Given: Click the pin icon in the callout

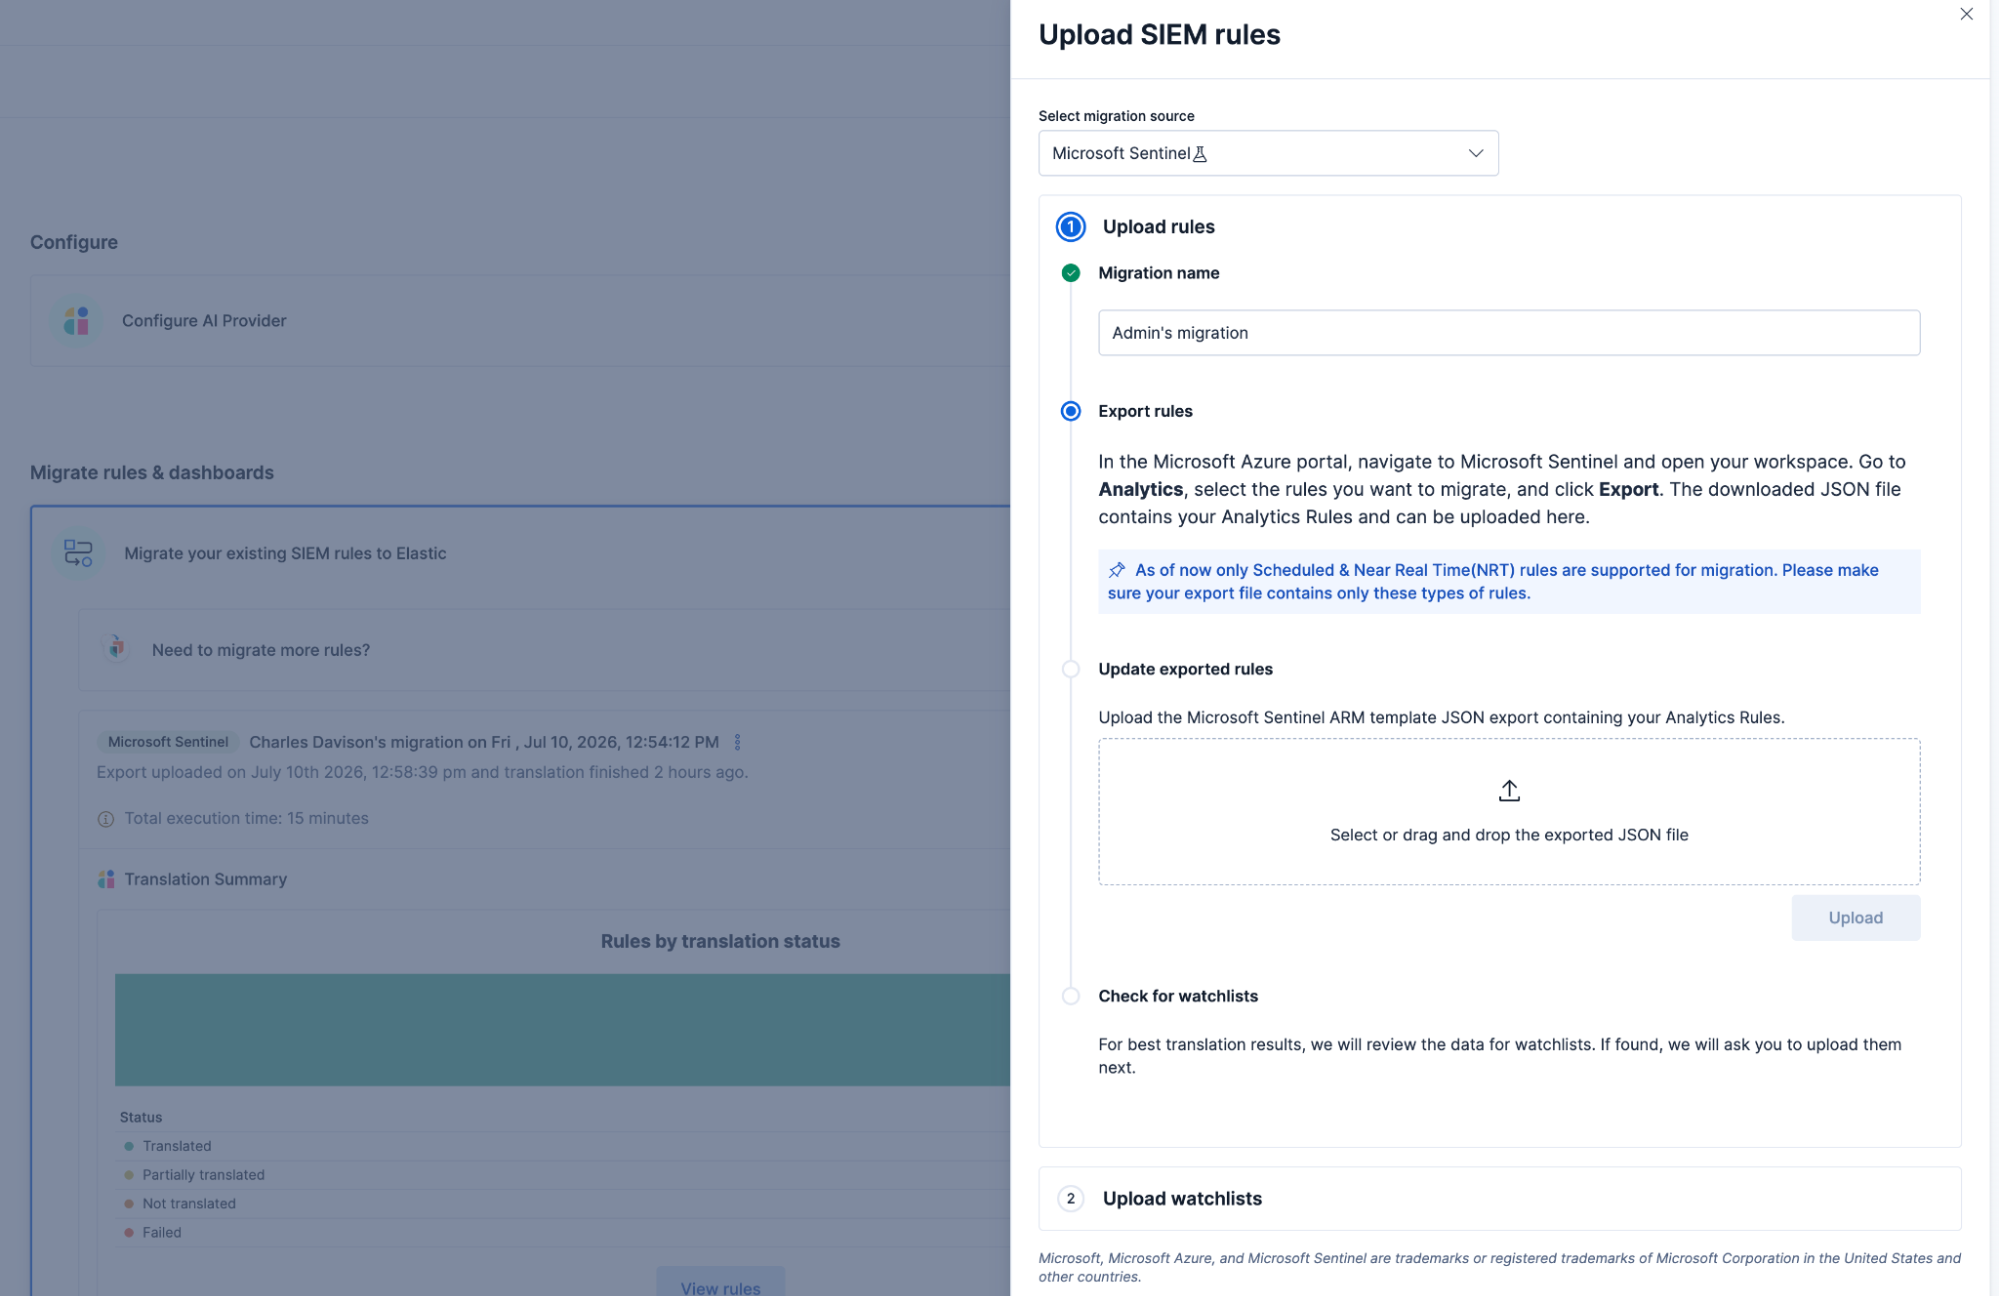Looking at the screenshot, I should 1117,570.
